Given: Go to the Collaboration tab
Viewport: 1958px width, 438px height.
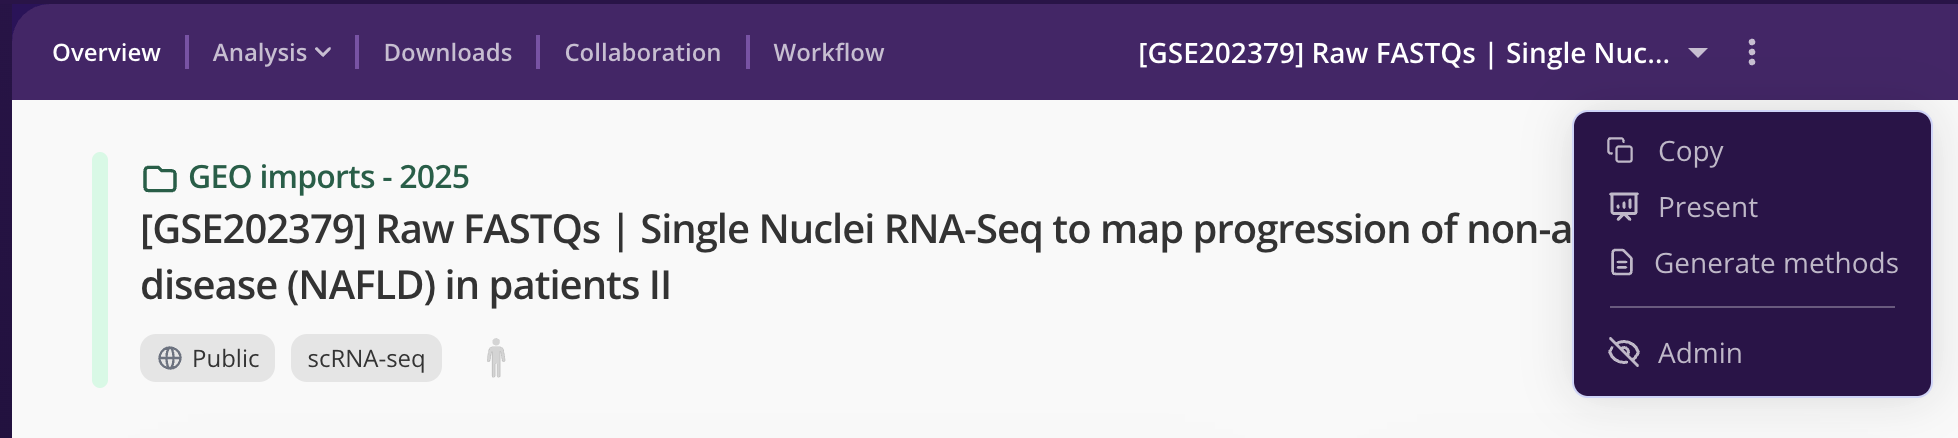Looking at the screenshot, I should click(642, 52).
